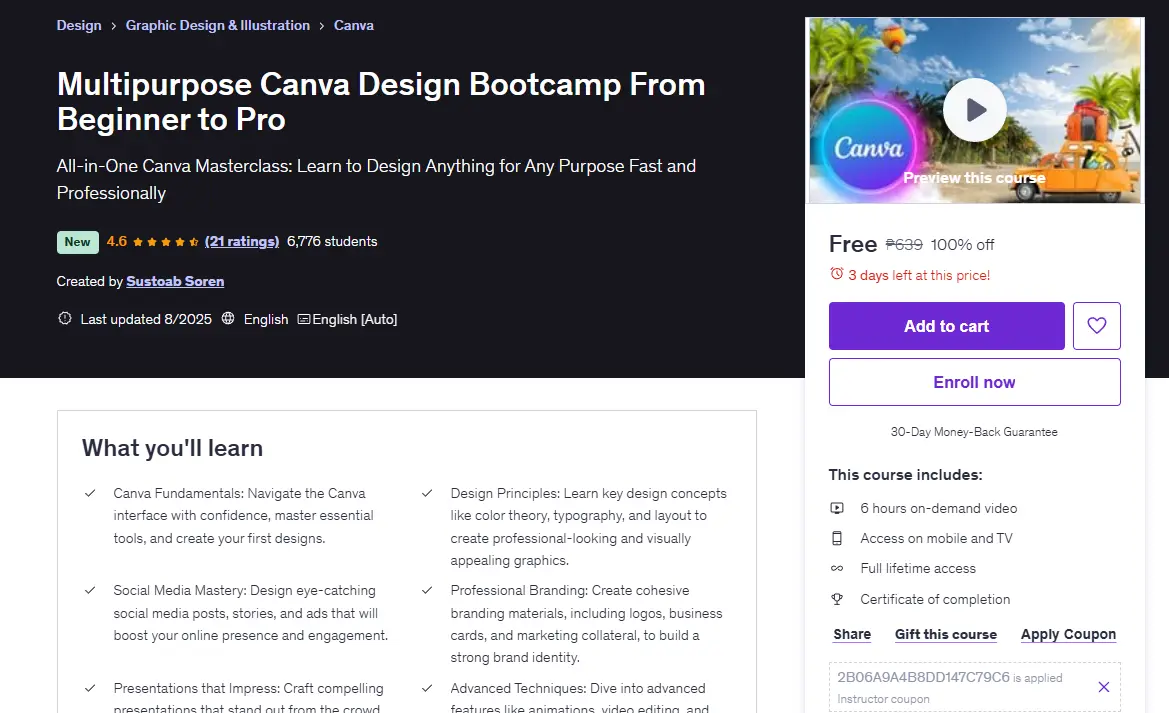The width and height of the screenshot is (1169, 713).
Task: Click the infinity icon beside Full lifetime access
Action: coord(837,568)
